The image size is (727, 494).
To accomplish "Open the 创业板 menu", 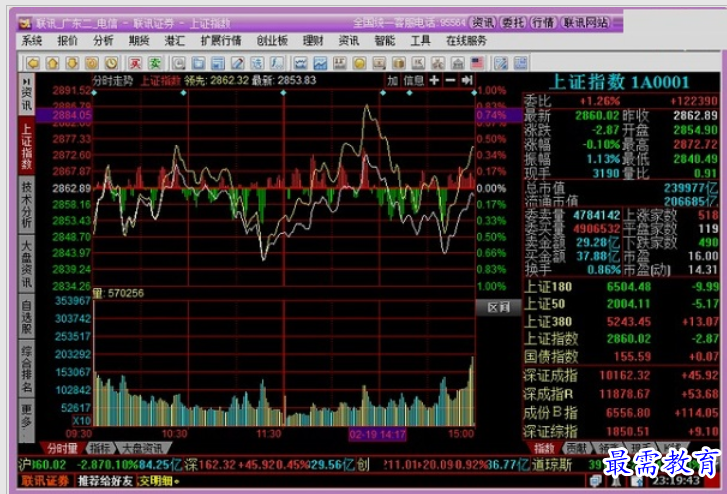I will tap(272, 41).
